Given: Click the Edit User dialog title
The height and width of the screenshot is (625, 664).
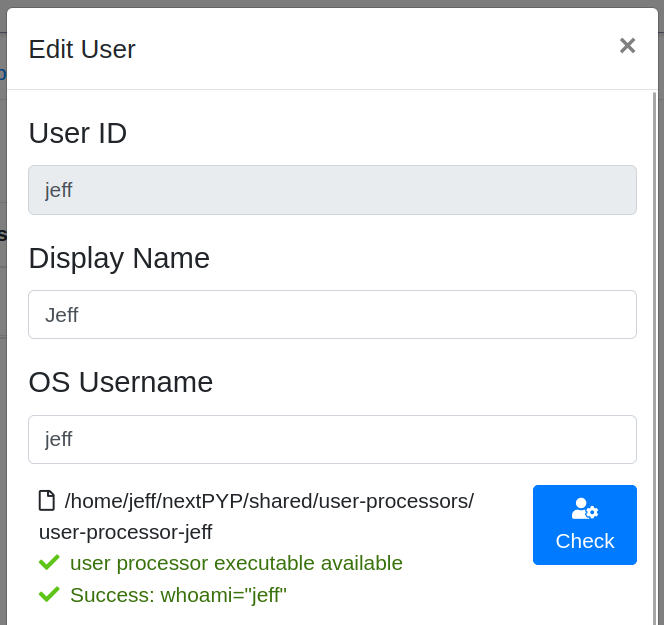Looking at the screenshot, I should (82, 49).
